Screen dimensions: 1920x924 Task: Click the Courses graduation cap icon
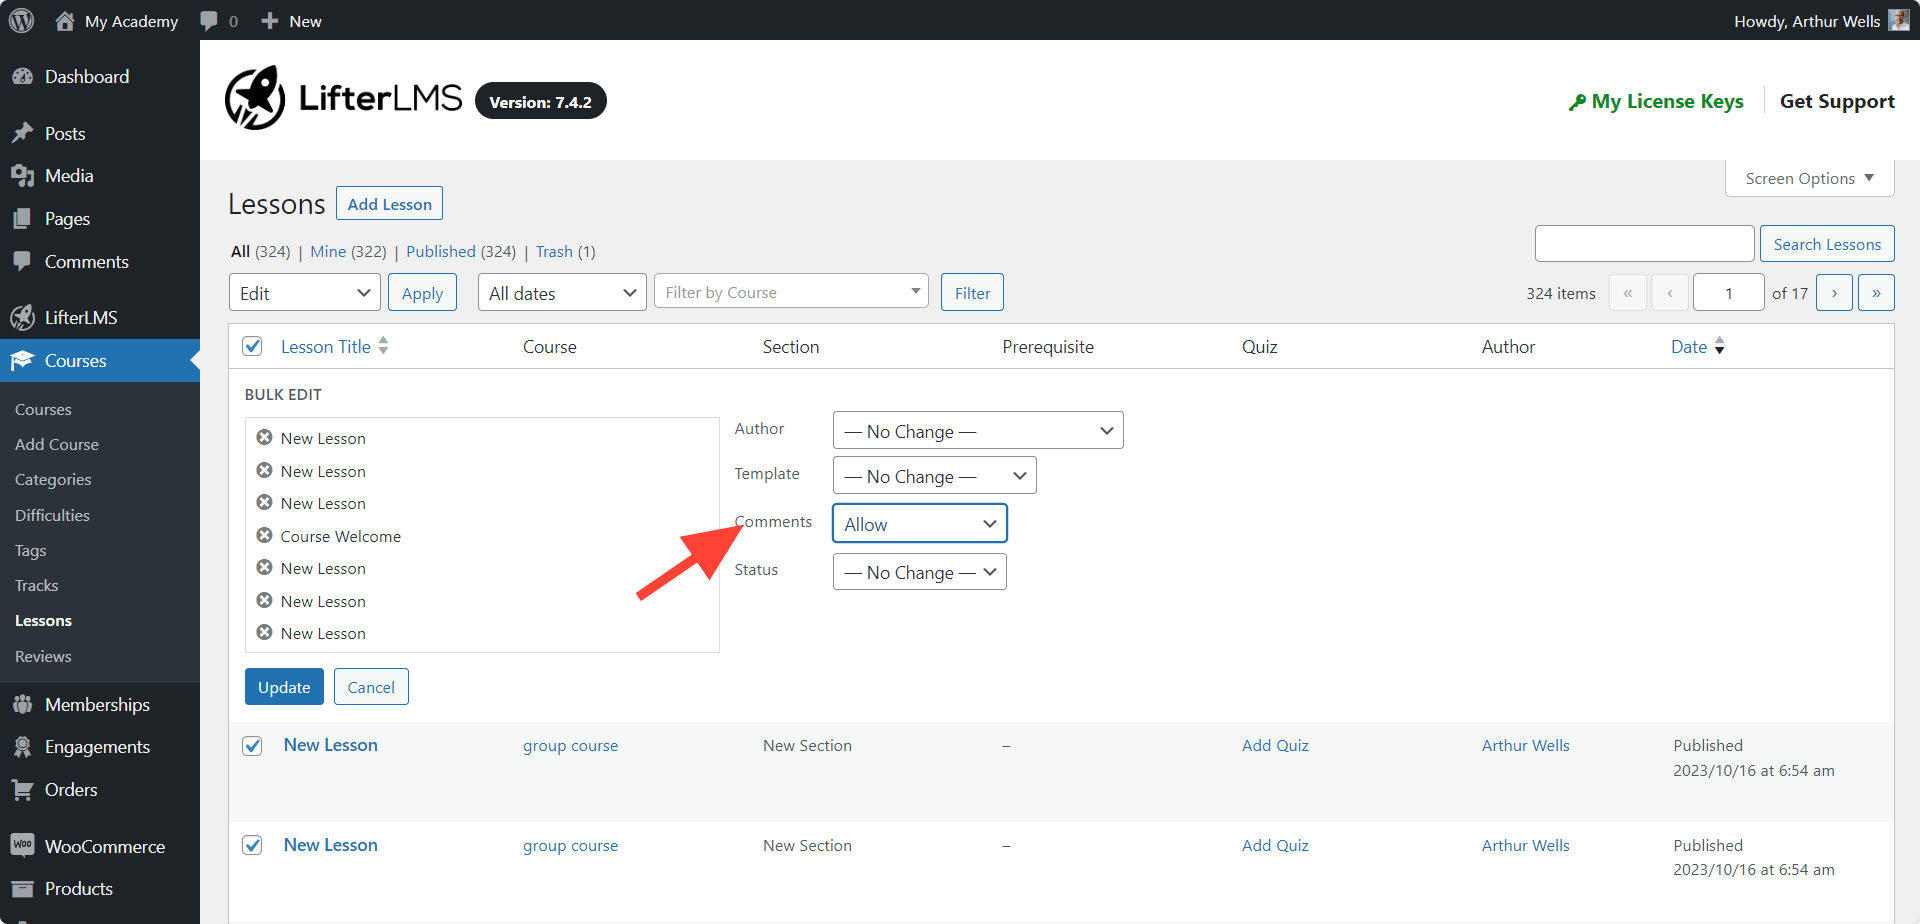coord(22,361)
